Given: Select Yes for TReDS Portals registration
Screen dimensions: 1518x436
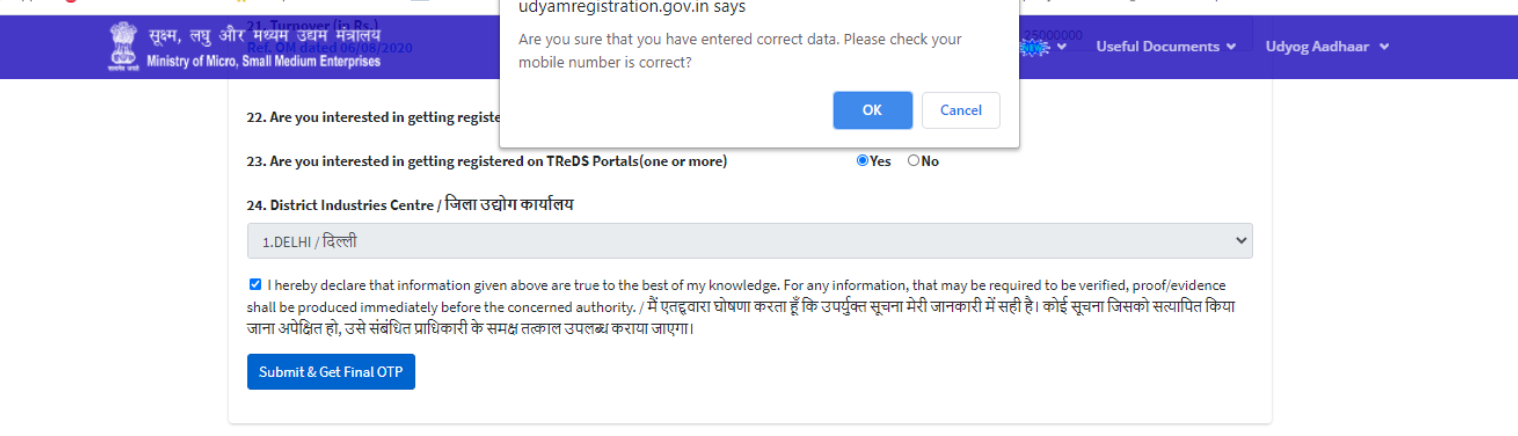Looking at the screenshot, I should click(862, 161).
